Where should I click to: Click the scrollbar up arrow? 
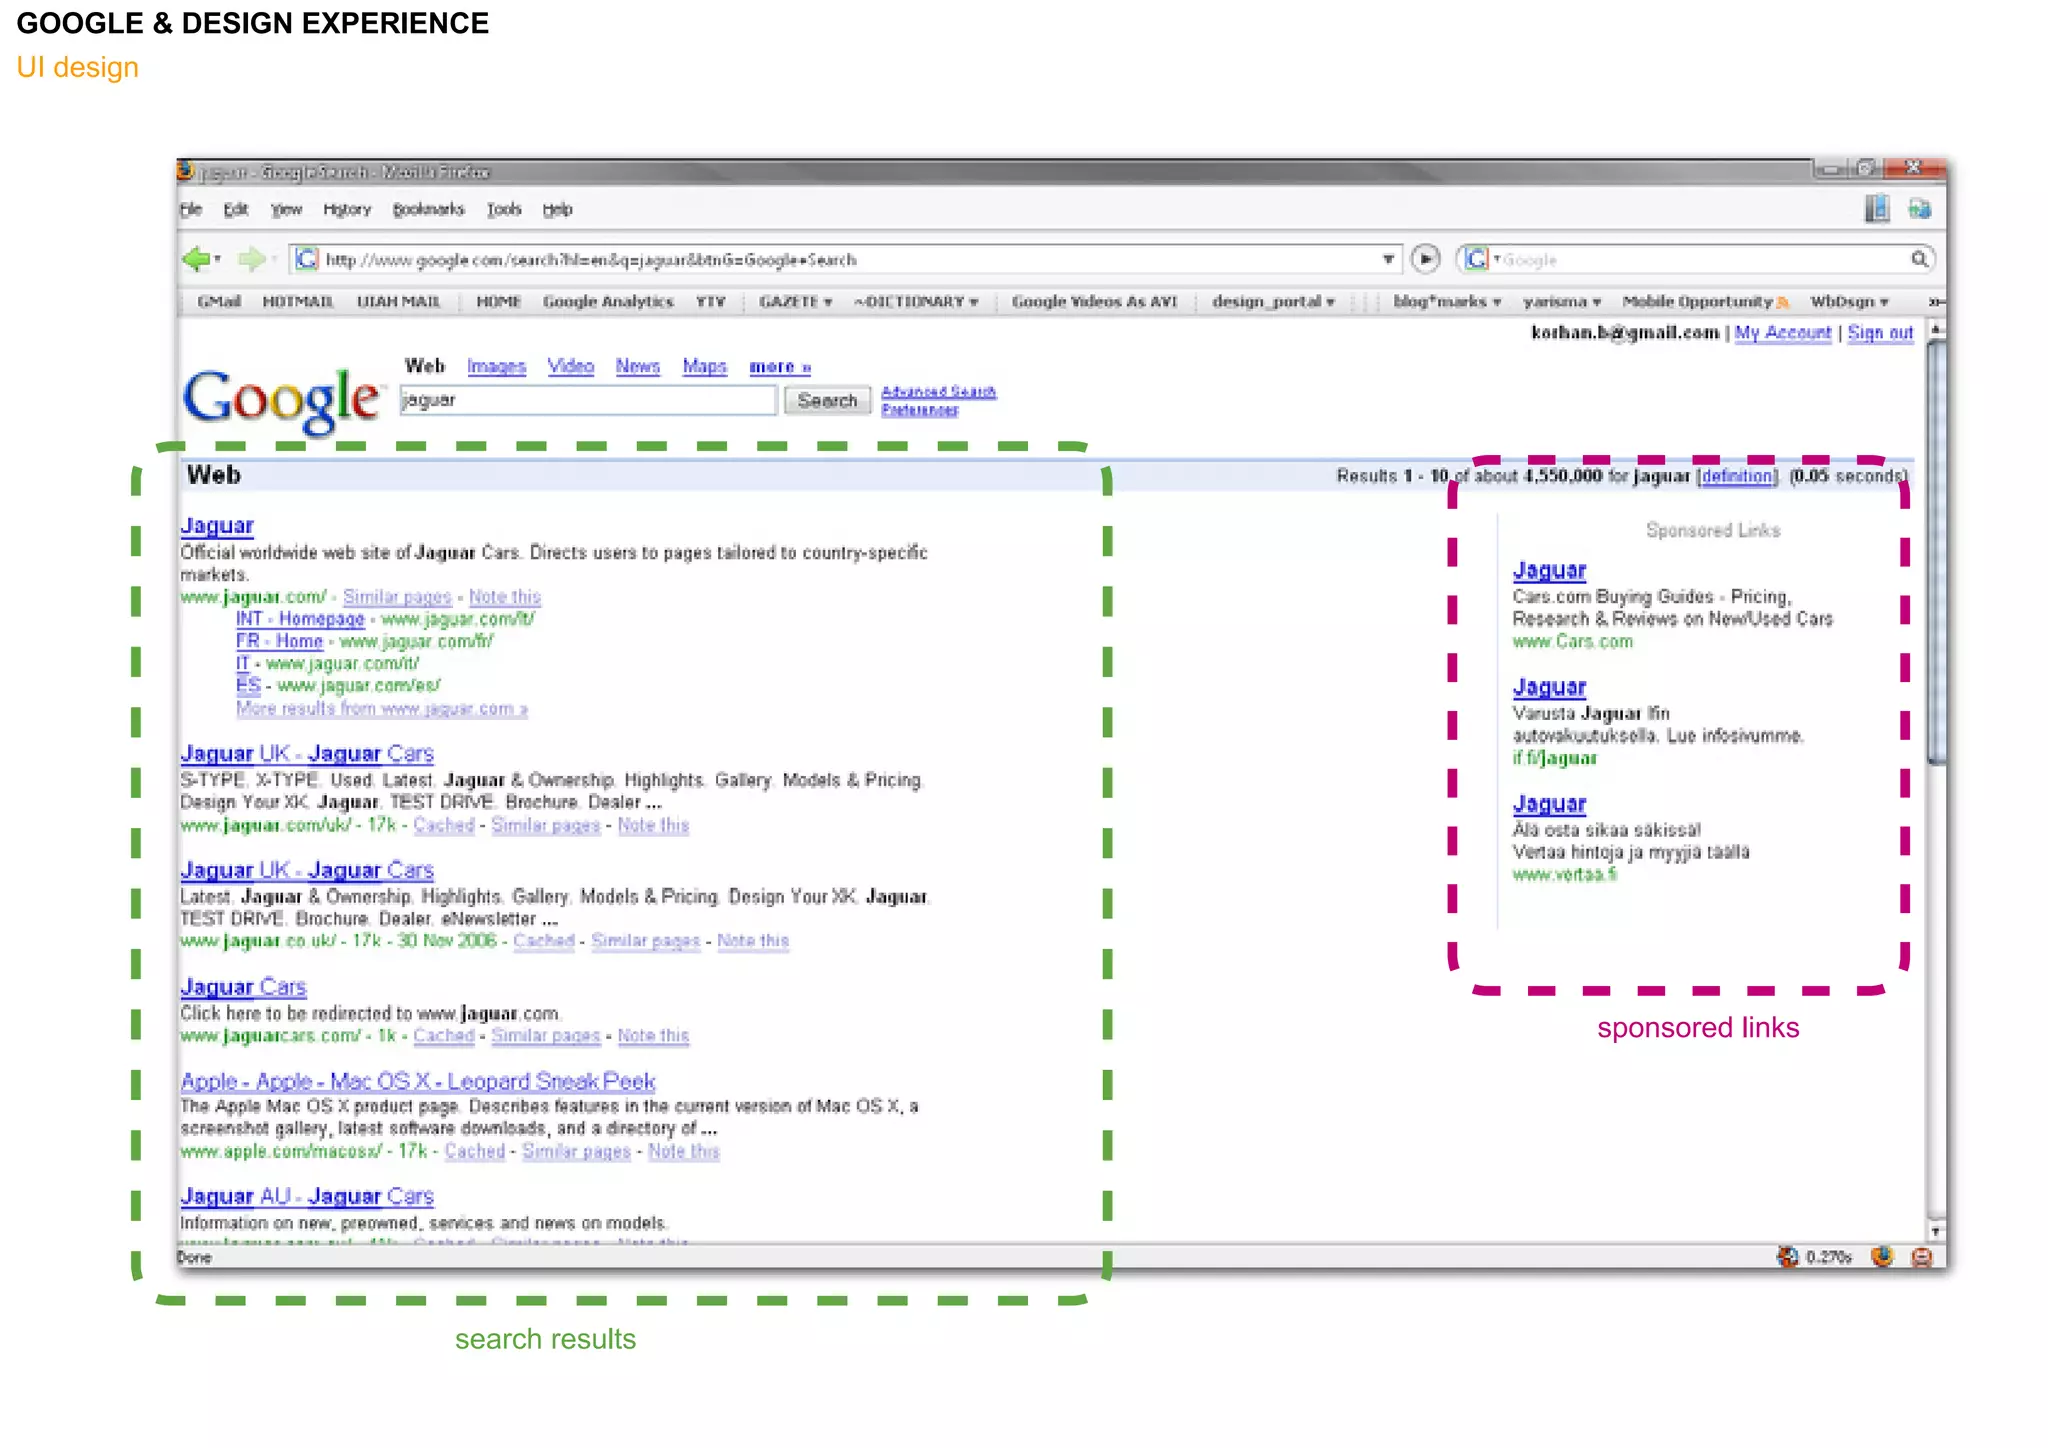1936,329
